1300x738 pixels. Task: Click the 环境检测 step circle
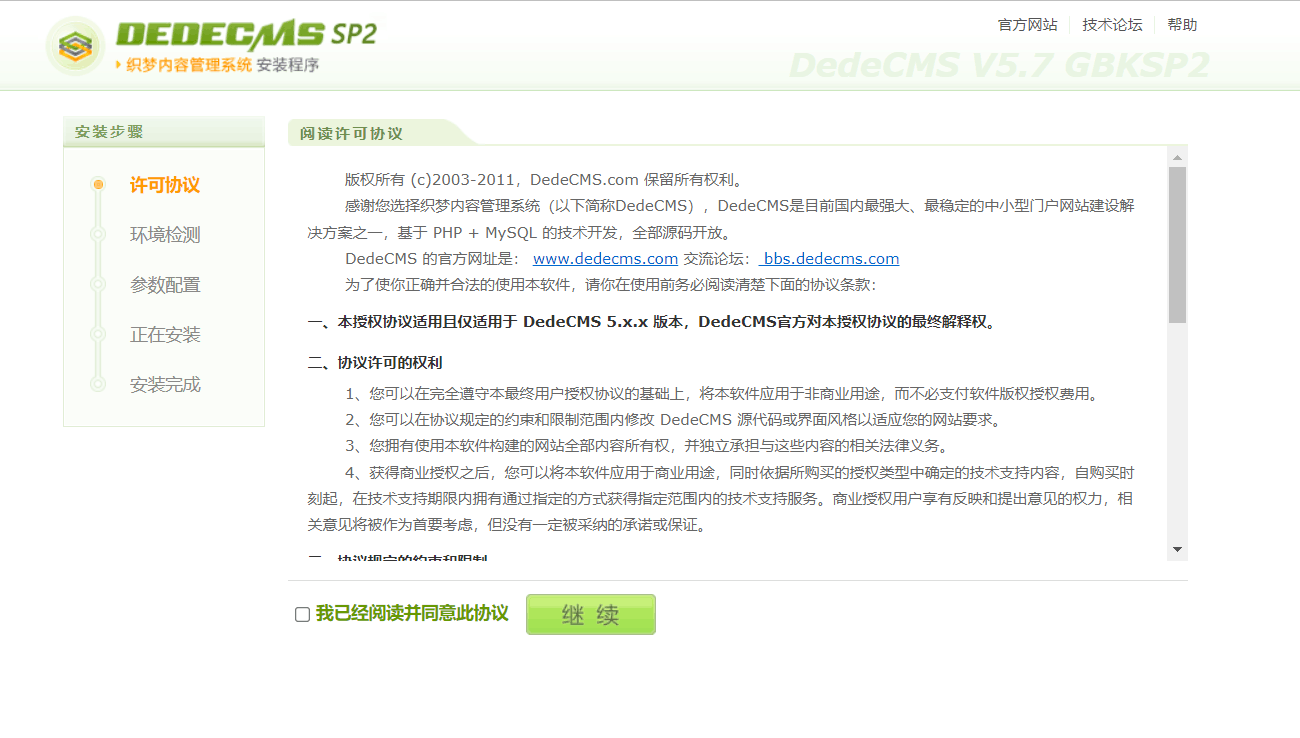pos(97,235)
